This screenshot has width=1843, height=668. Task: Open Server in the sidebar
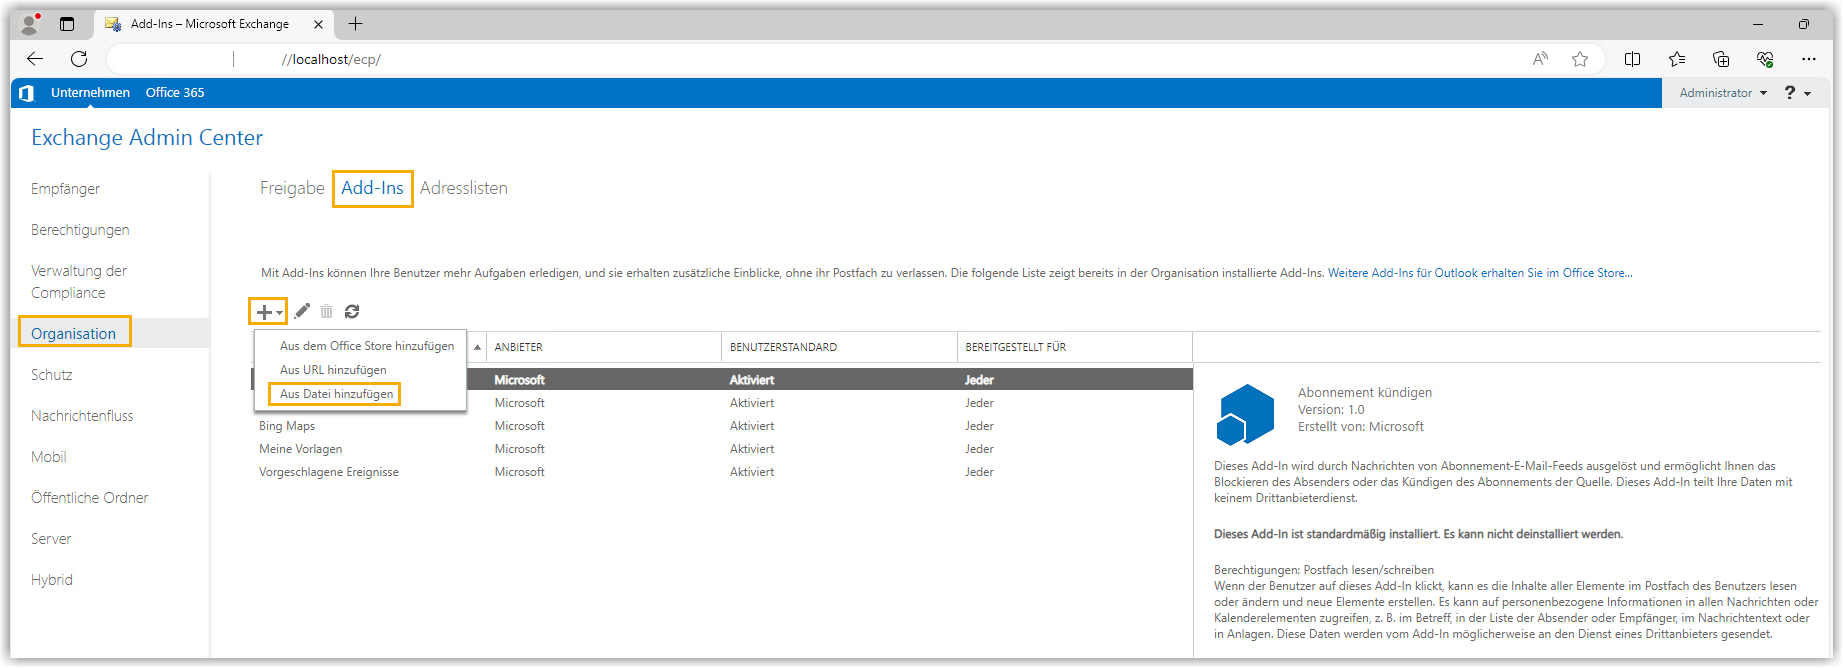[x=51, y=539]
